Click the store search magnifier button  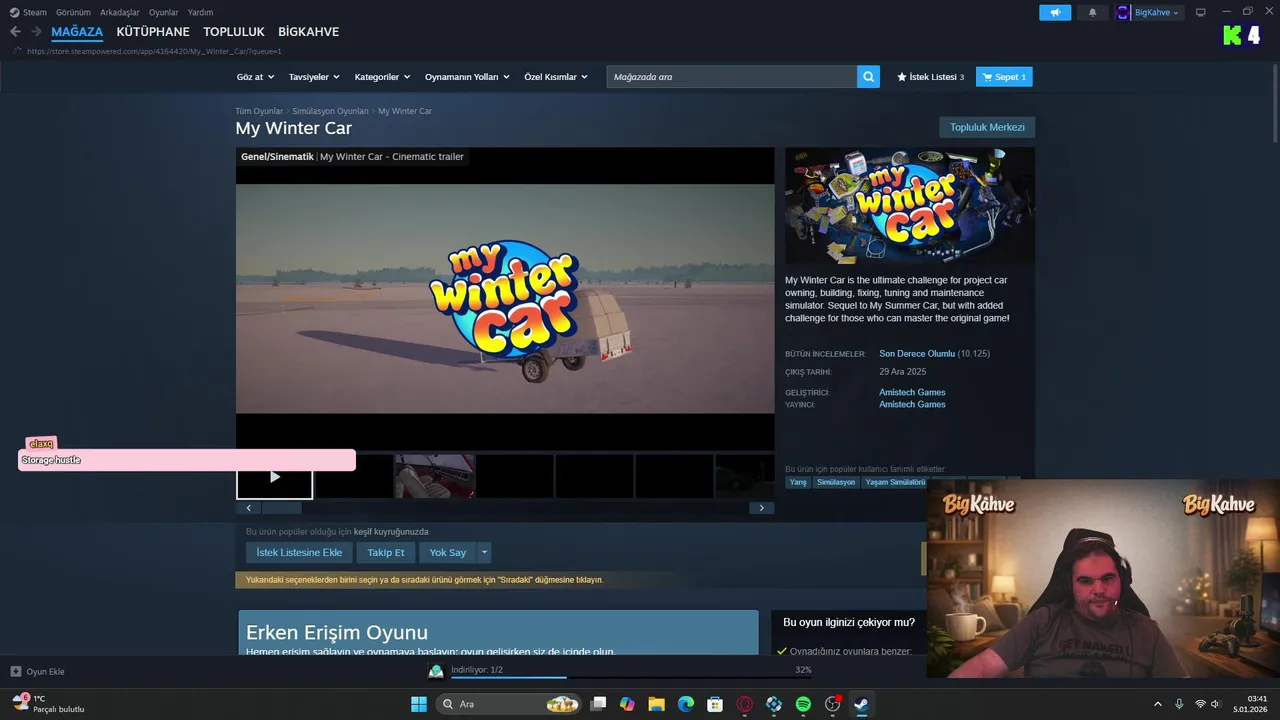(868, 77)
